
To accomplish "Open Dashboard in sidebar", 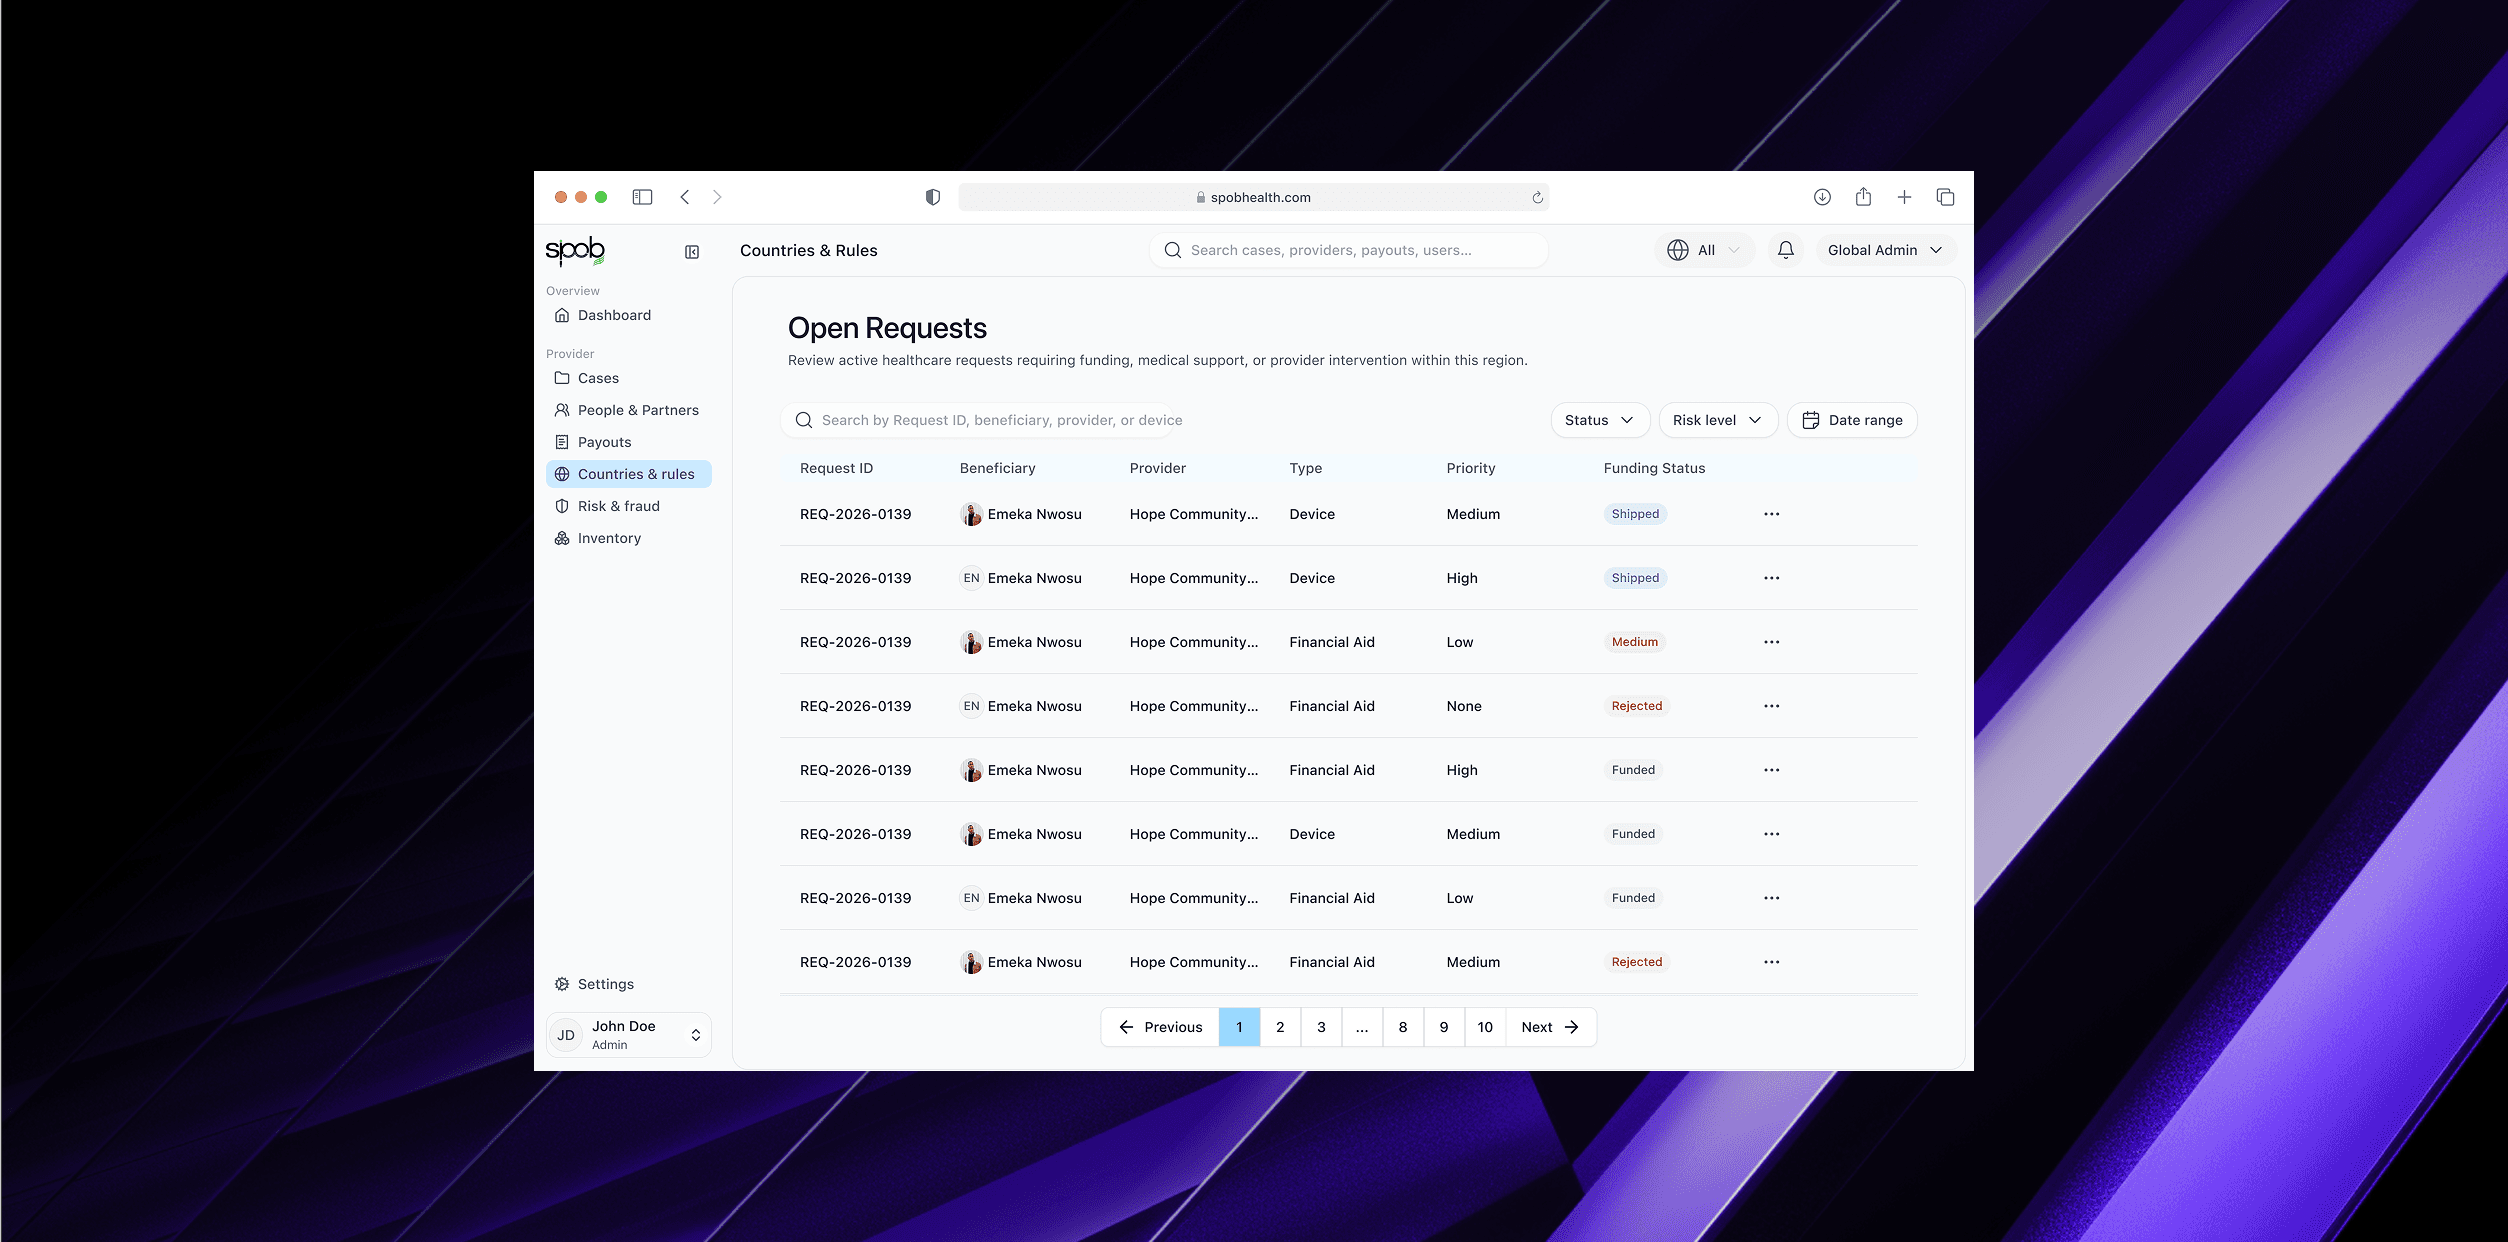I will tap(629, 315).
